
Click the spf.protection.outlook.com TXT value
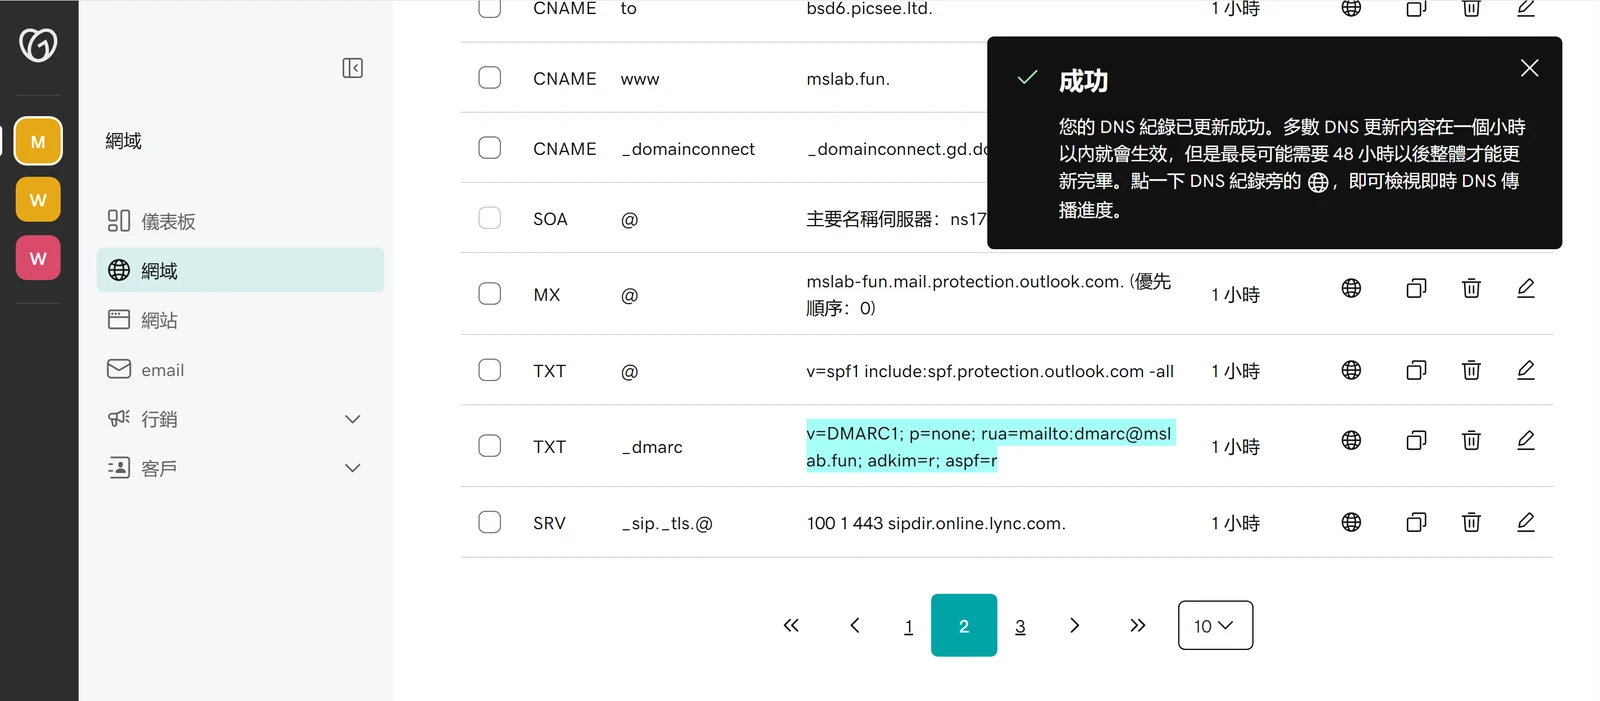[x=990, y=371]
